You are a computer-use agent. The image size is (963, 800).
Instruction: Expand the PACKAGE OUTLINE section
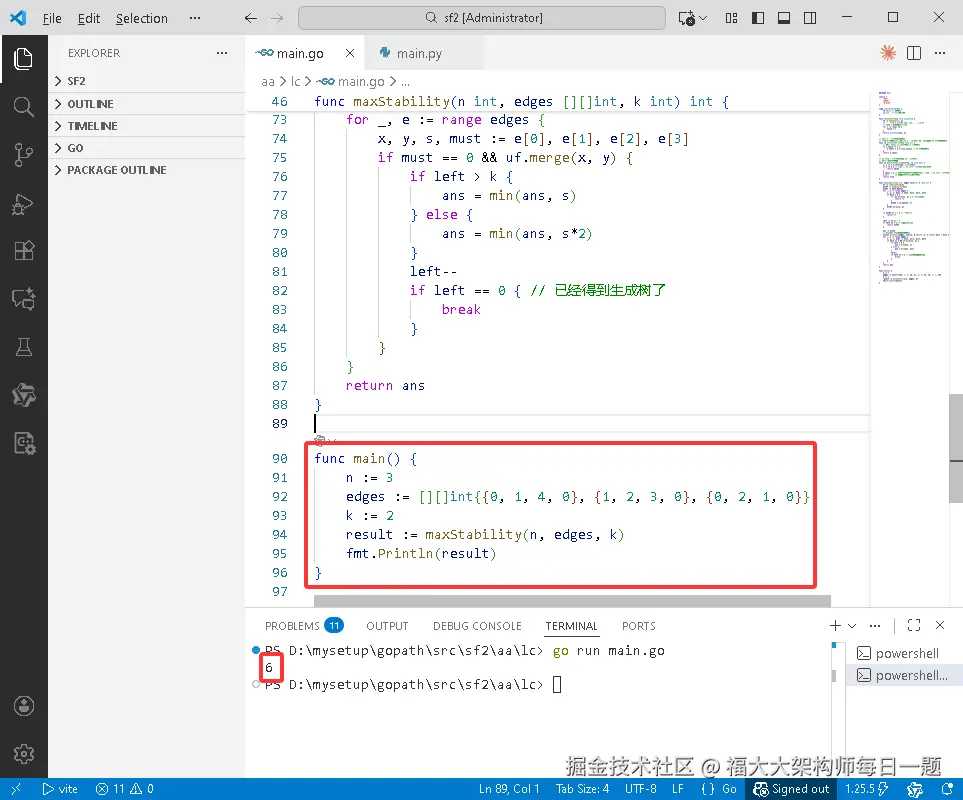[x=146, y=170]
